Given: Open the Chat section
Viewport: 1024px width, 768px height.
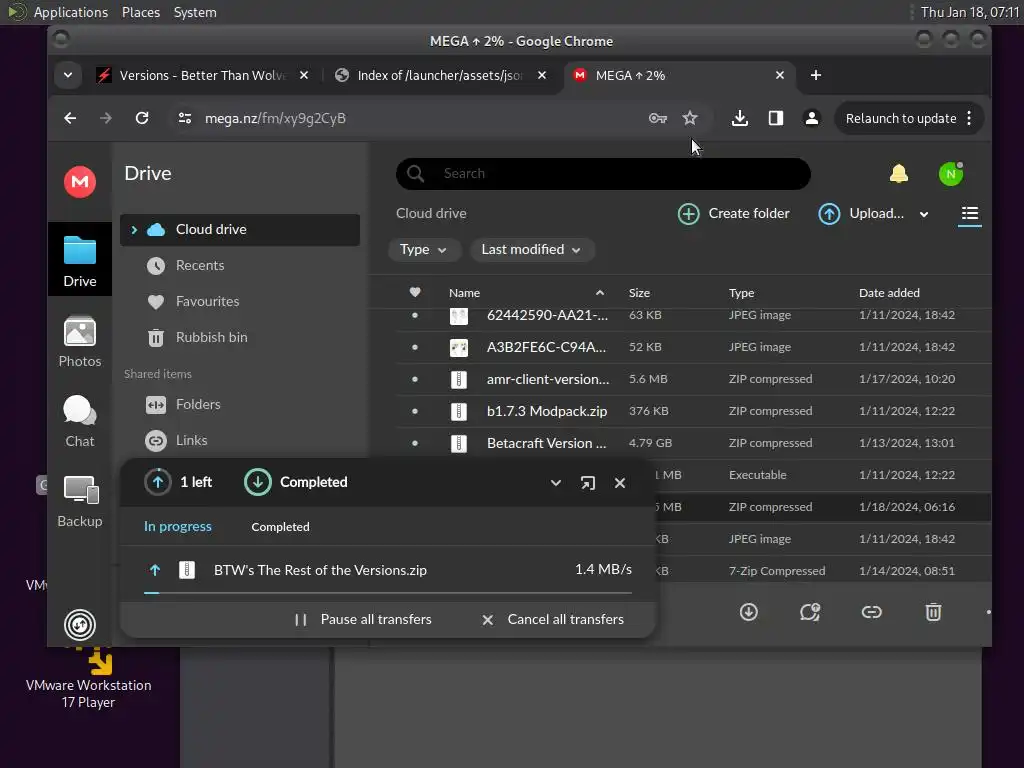Looking at the screenshot, I should click(x=80, y=421).
